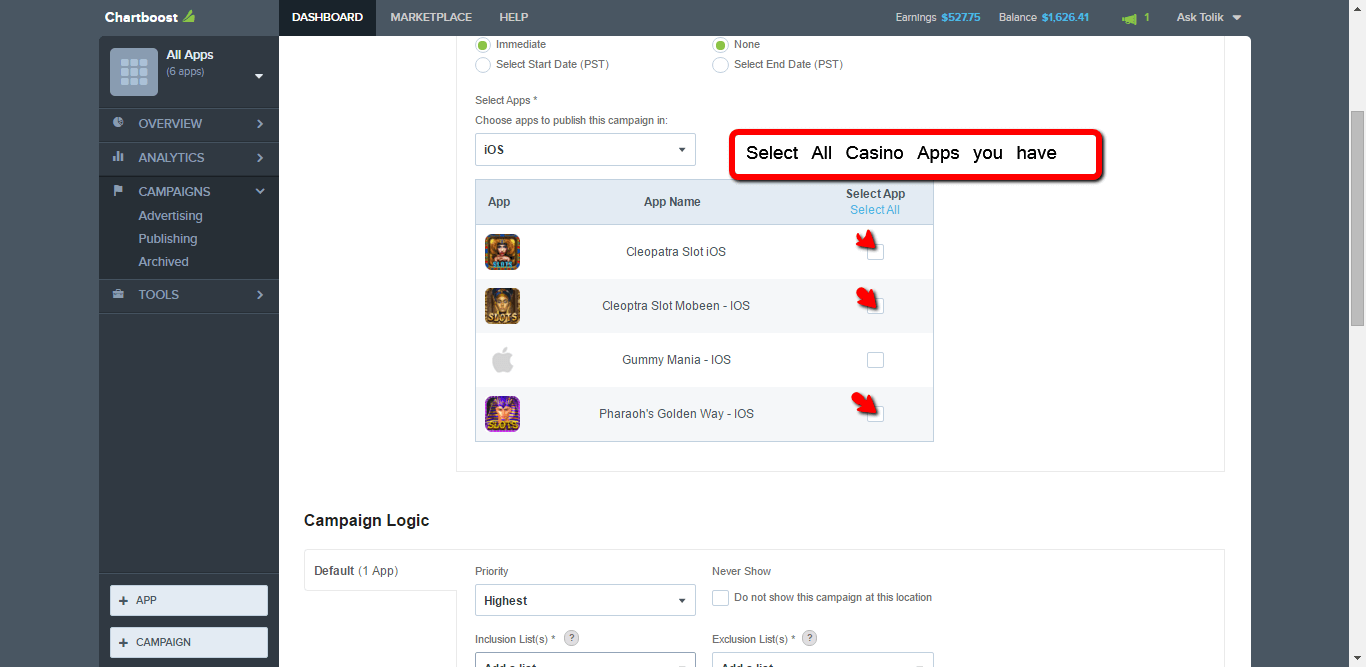Expand the Tools sidebar chevron
The height and width of the screenshot is (667, 1366).
[260, 295]
